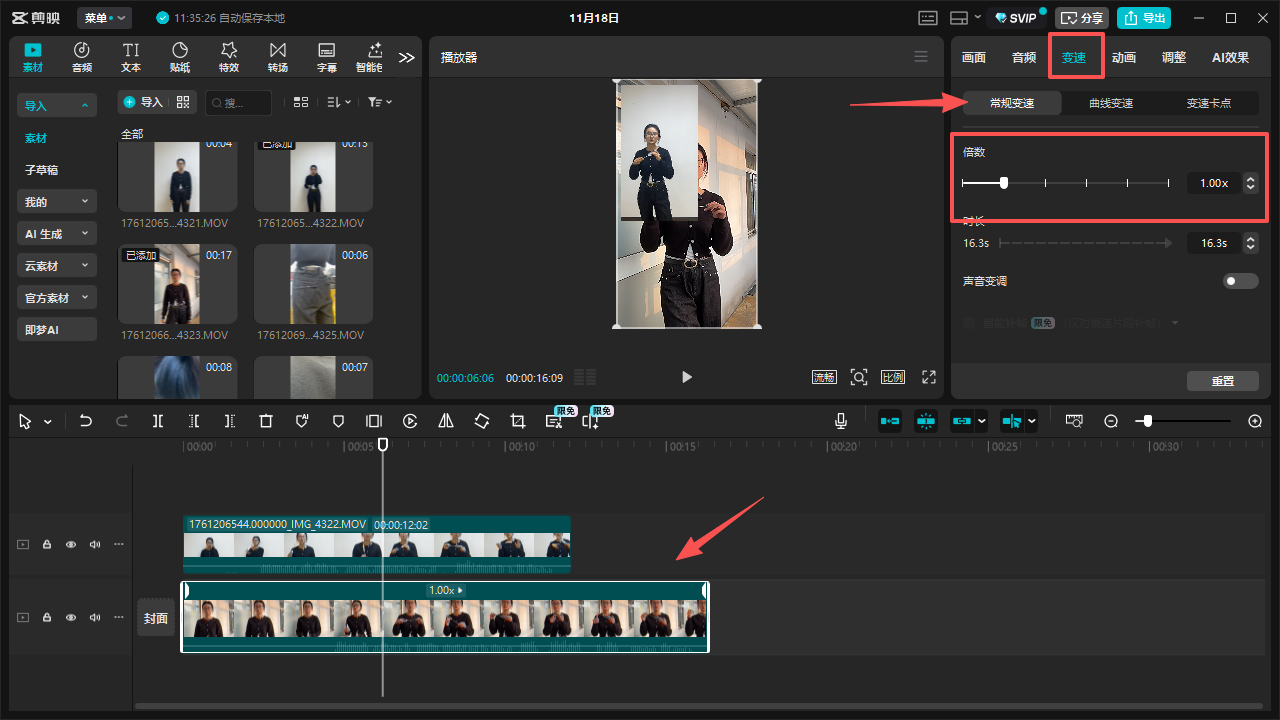Open the 贴纸 stickers panel
The image size is (1280, 720).
[x=180, y=57]
